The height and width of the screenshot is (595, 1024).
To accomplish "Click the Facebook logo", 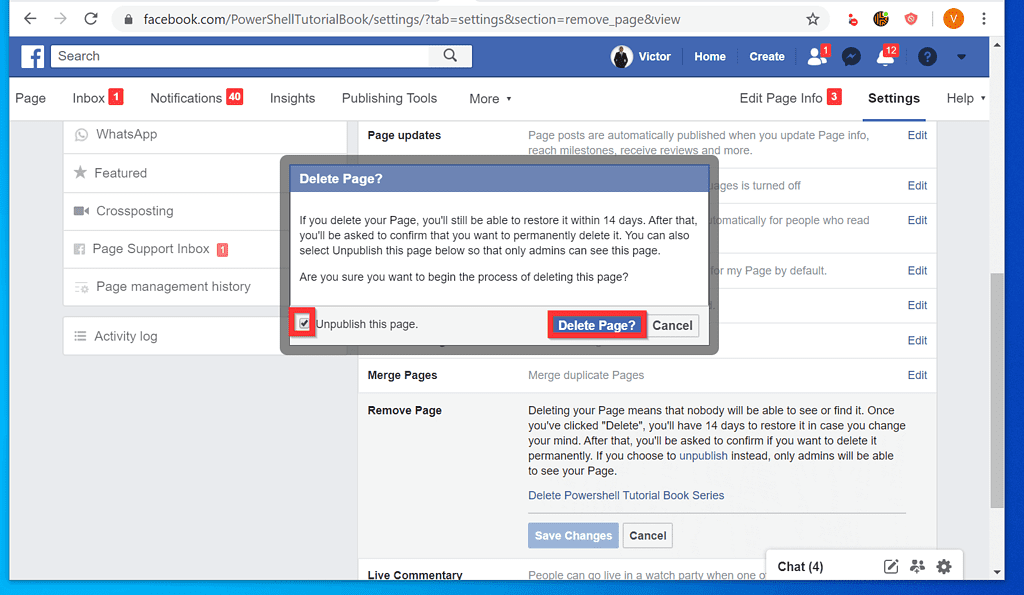I will (33, 56).
